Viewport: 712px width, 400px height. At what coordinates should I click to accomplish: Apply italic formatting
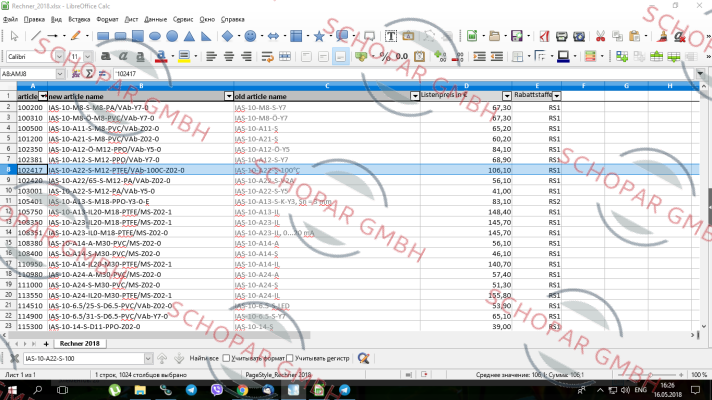point(123,56)
